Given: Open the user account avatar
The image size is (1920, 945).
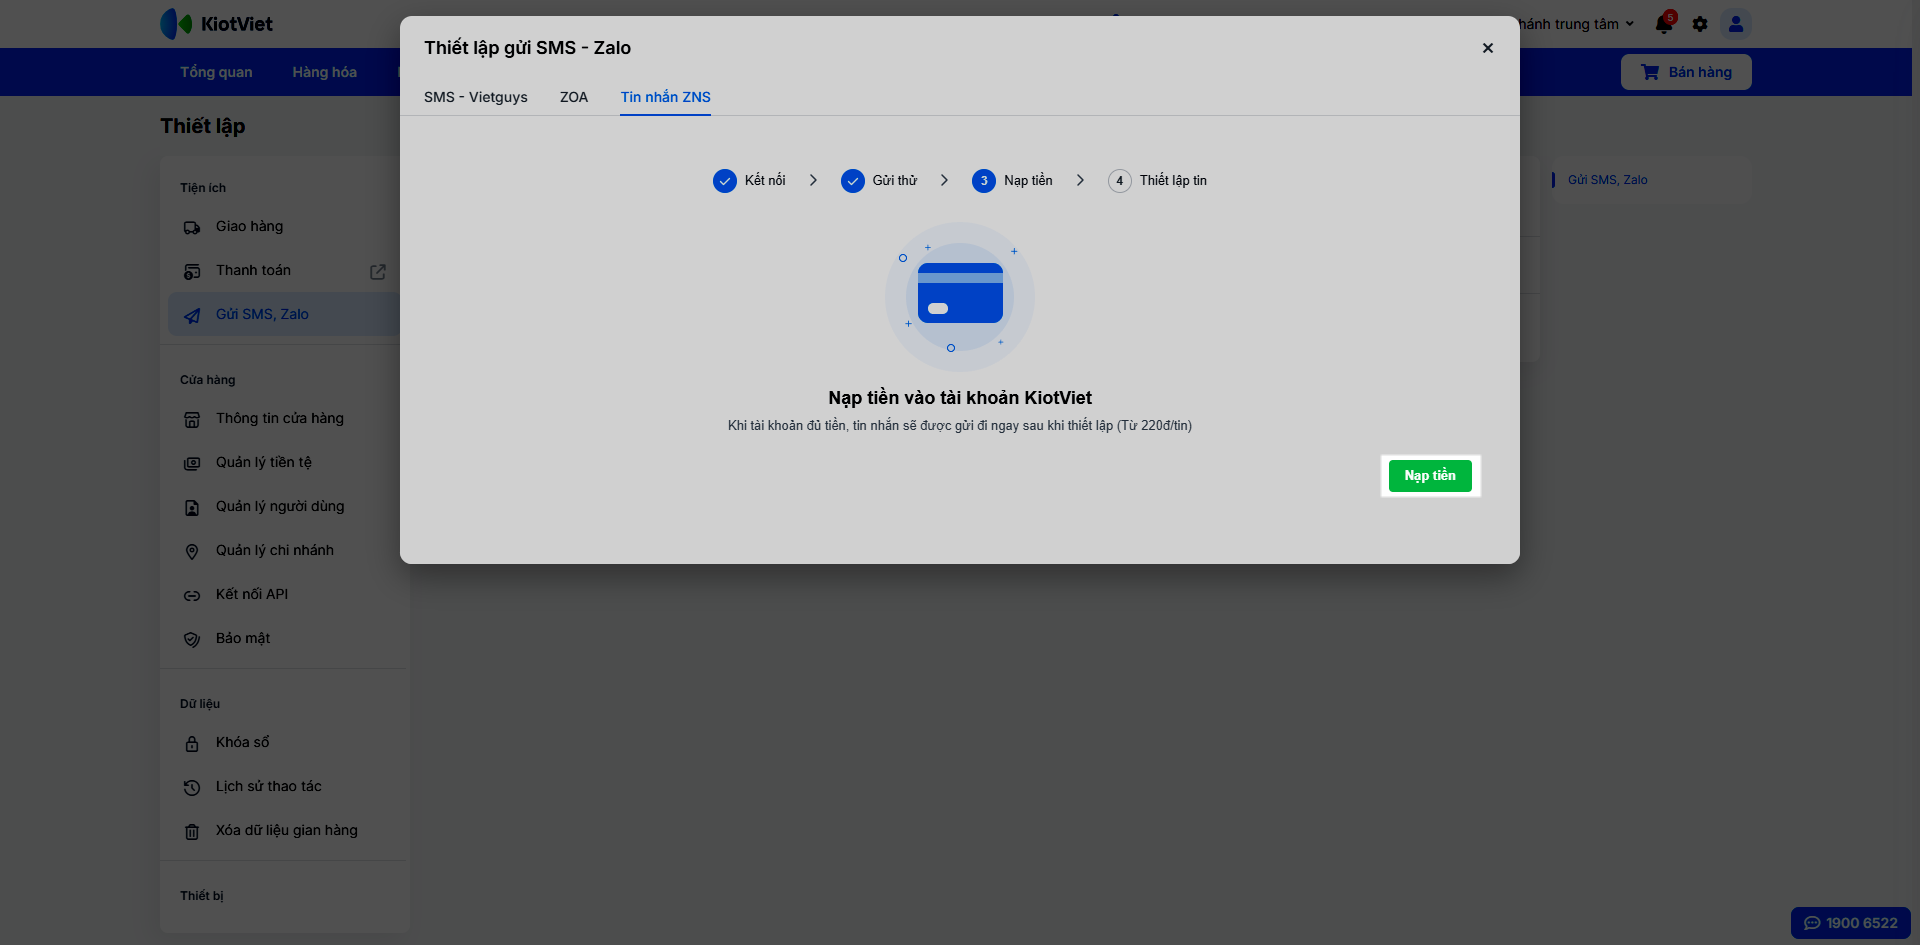Looking at the screenshot, I should [x=1736, y=24].
